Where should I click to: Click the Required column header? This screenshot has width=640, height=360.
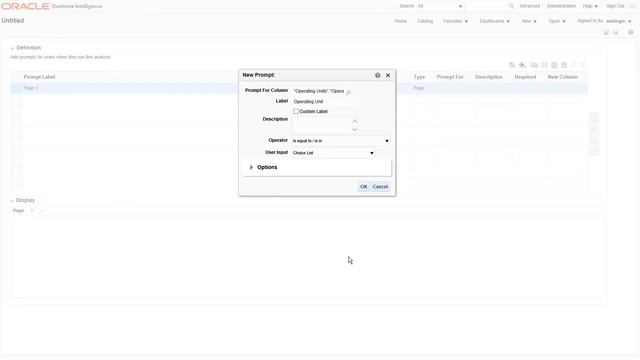pyautogui.click(x=525, y=77)
